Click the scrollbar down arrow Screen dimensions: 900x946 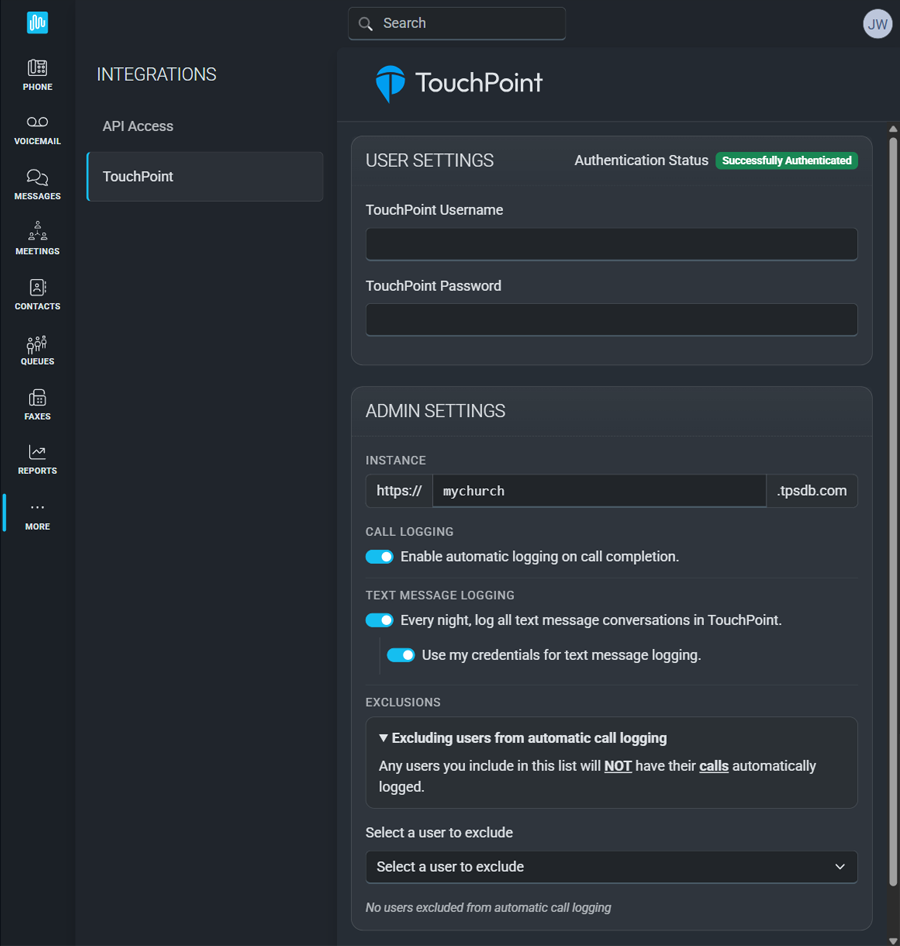click(x=893, y=941)
